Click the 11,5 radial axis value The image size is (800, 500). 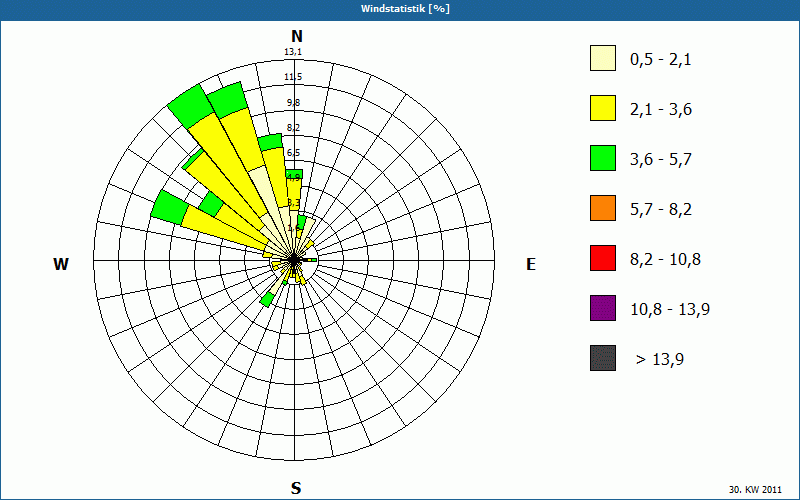click(293, 77)
